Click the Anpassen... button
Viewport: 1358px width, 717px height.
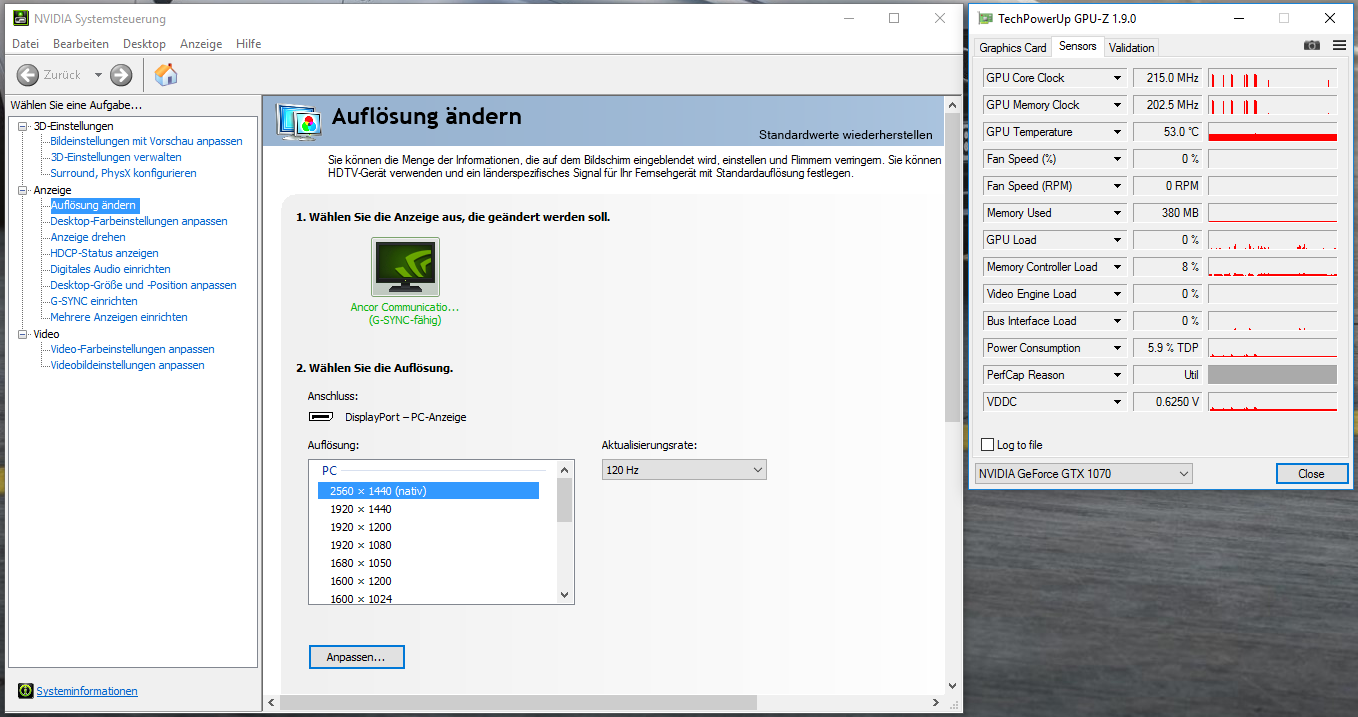point(356,657)
